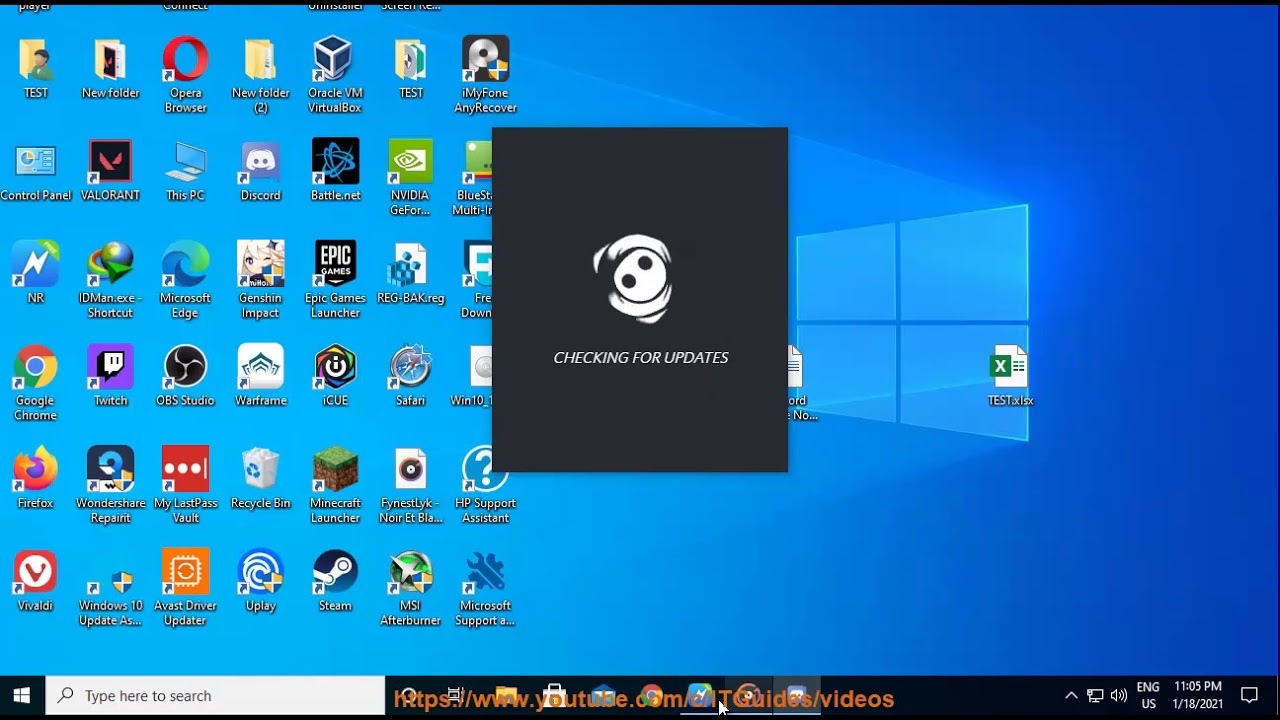
Task: Select the FynestLyk - Noir Et Bla... file
Action: 410,485
